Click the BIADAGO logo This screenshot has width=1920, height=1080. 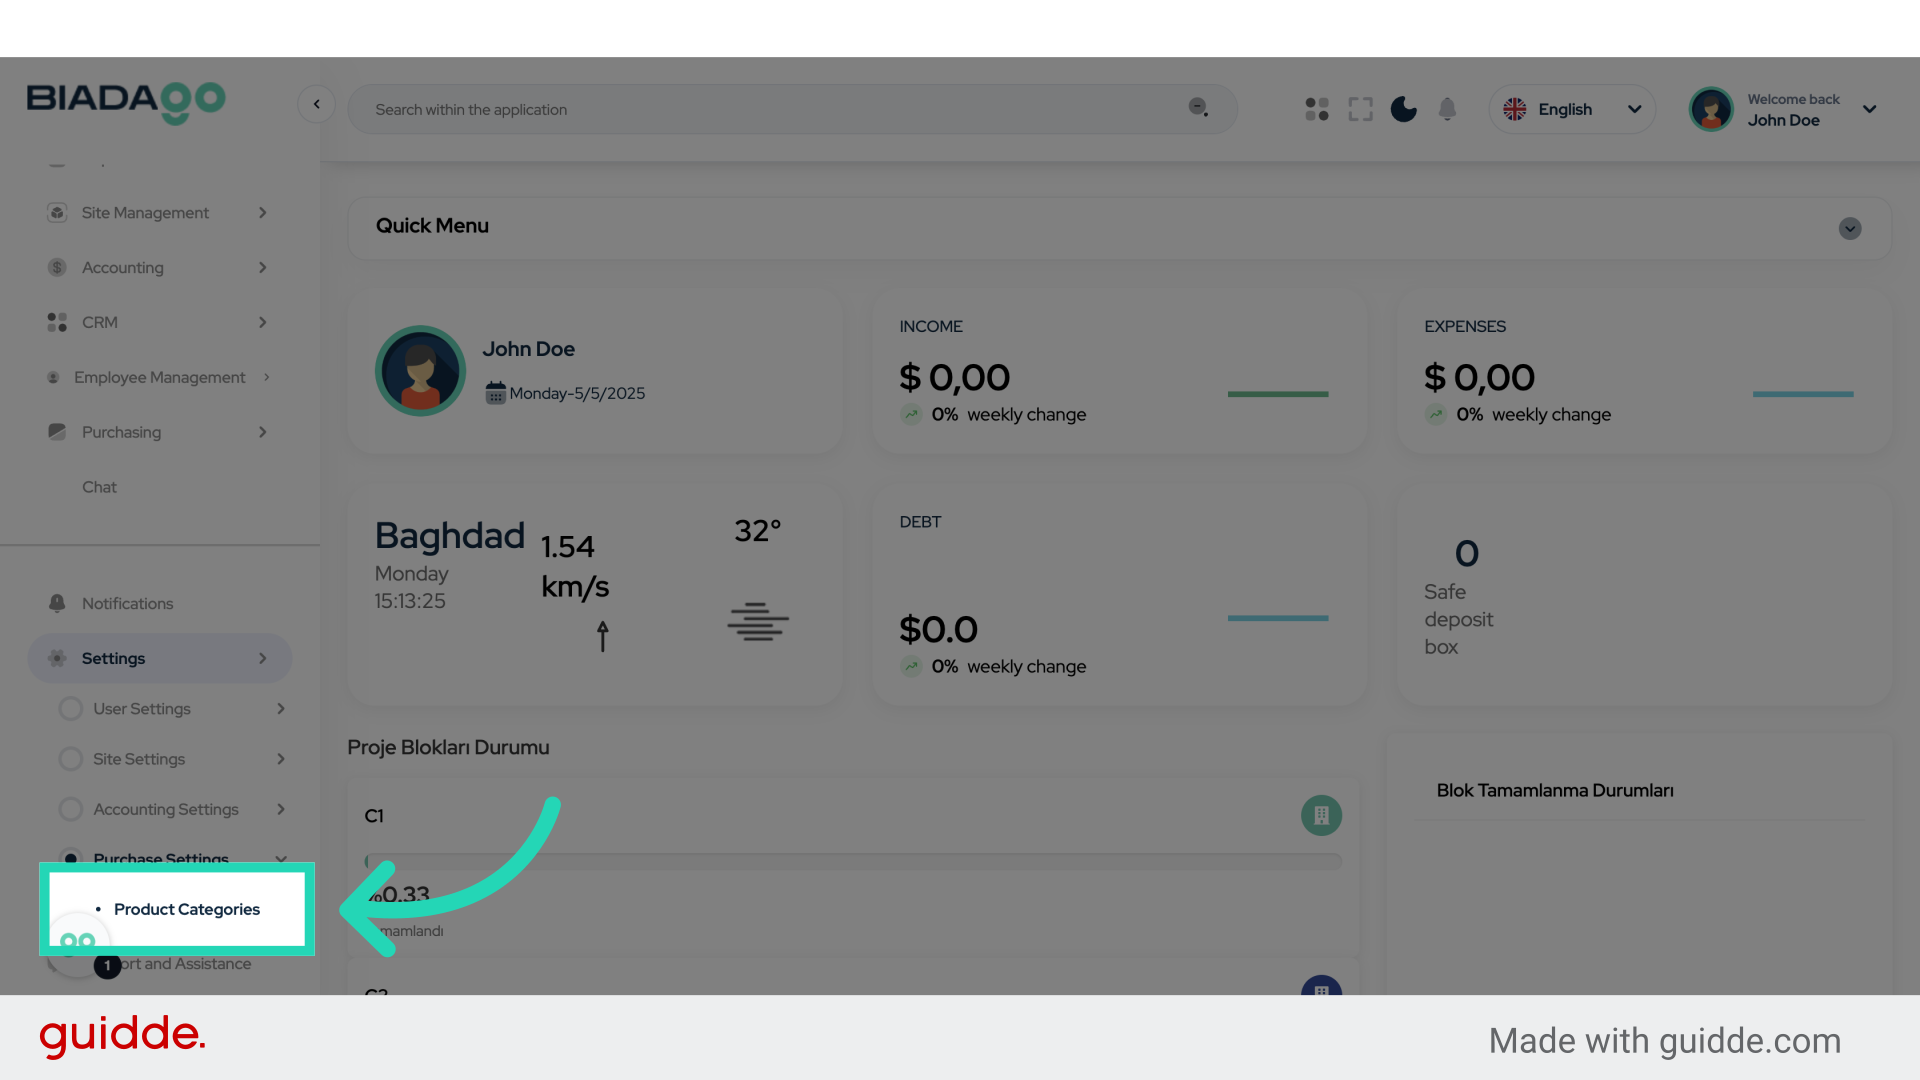[126, 101]
